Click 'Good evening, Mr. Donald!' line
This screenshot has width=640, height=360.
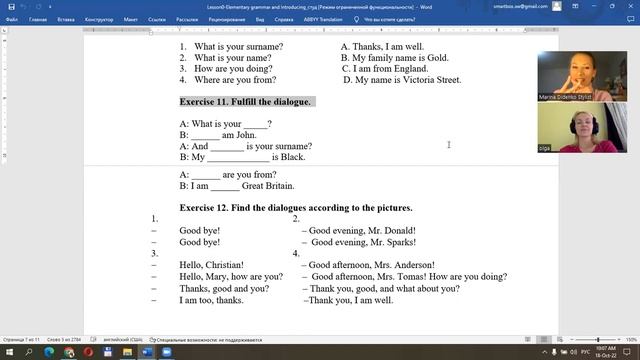pyautogui.click(x=362, y=231)
